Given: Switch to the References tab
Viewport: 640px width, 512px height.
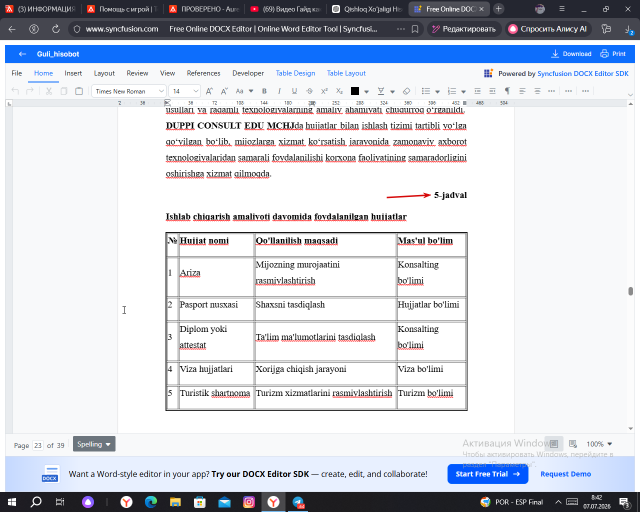Looking at the screenshot, I should point(203,73).
